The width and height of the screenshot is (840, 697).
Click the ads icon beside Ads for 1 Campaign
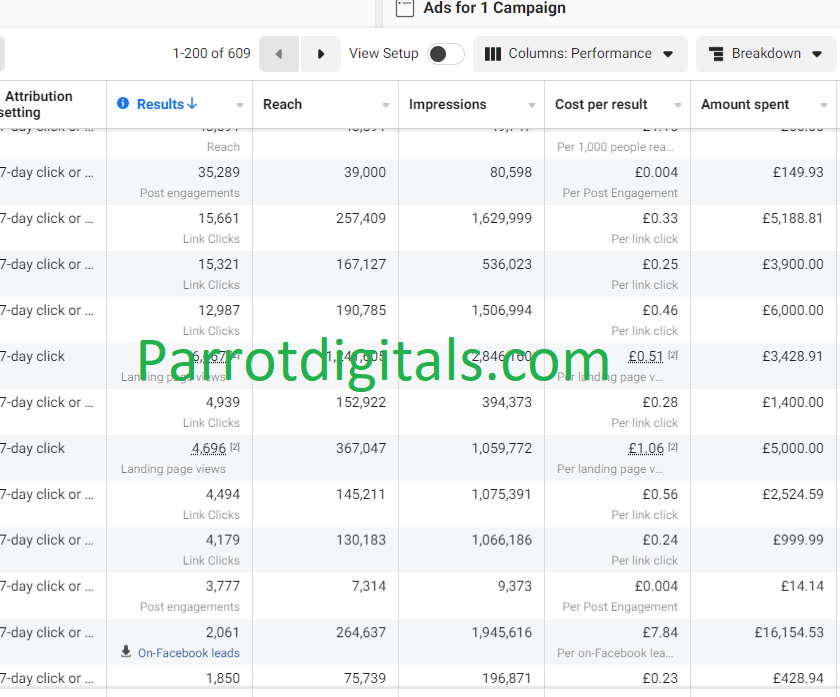404,8
